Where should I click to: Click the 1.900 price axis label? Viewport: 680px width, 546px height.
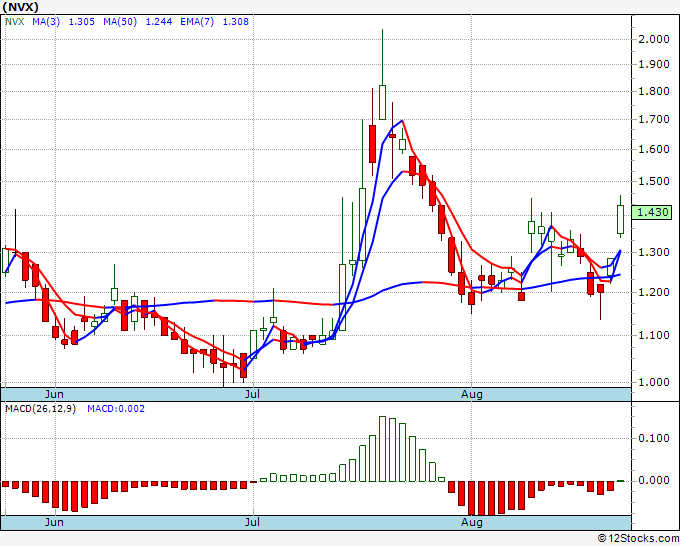[654, 65]
